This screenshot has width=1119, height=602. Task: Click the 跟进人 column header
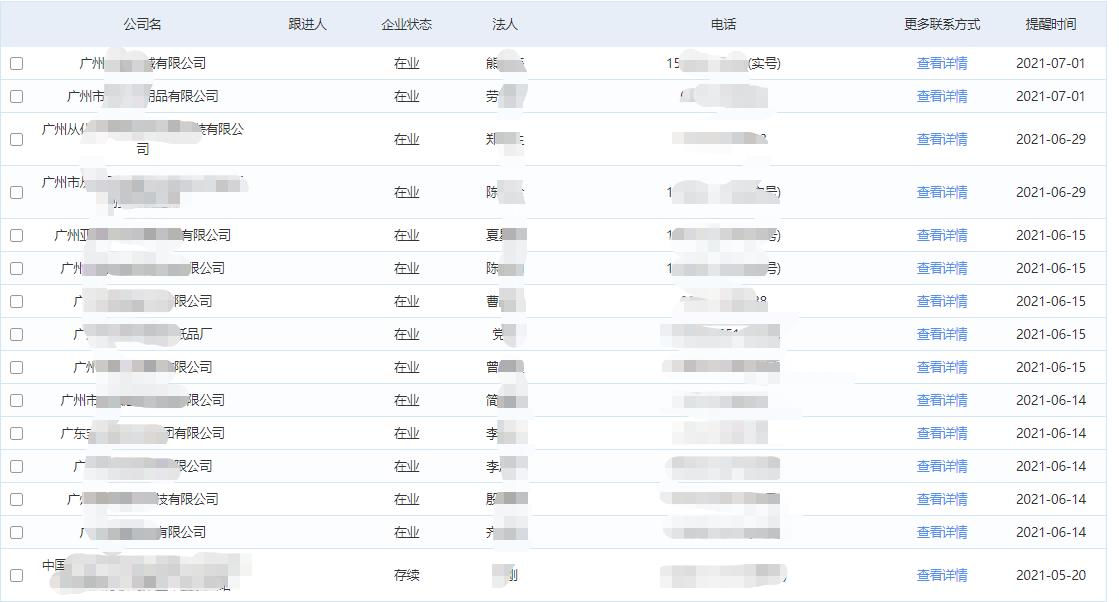305,24
